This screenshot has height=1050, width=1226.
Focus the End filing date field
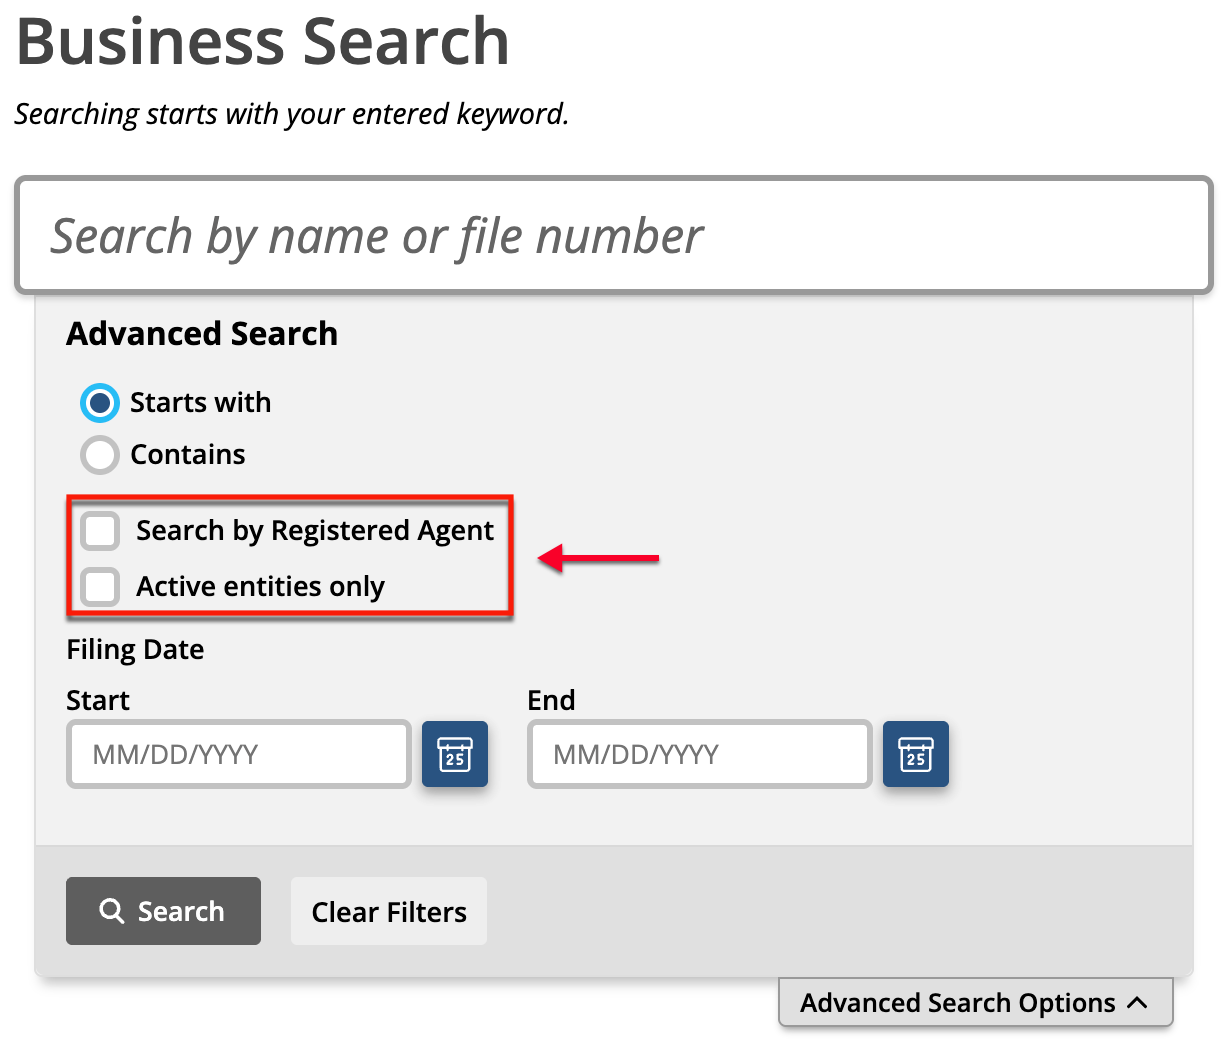[x=700, y=754]
